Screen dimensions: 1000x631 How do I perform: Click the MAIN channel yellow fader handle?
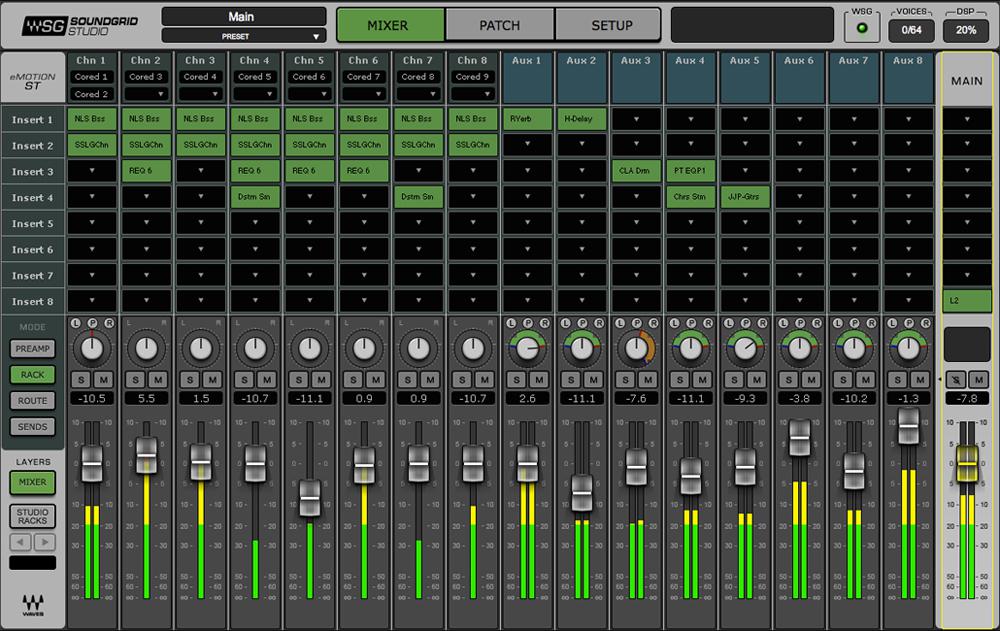coord(966,464)
